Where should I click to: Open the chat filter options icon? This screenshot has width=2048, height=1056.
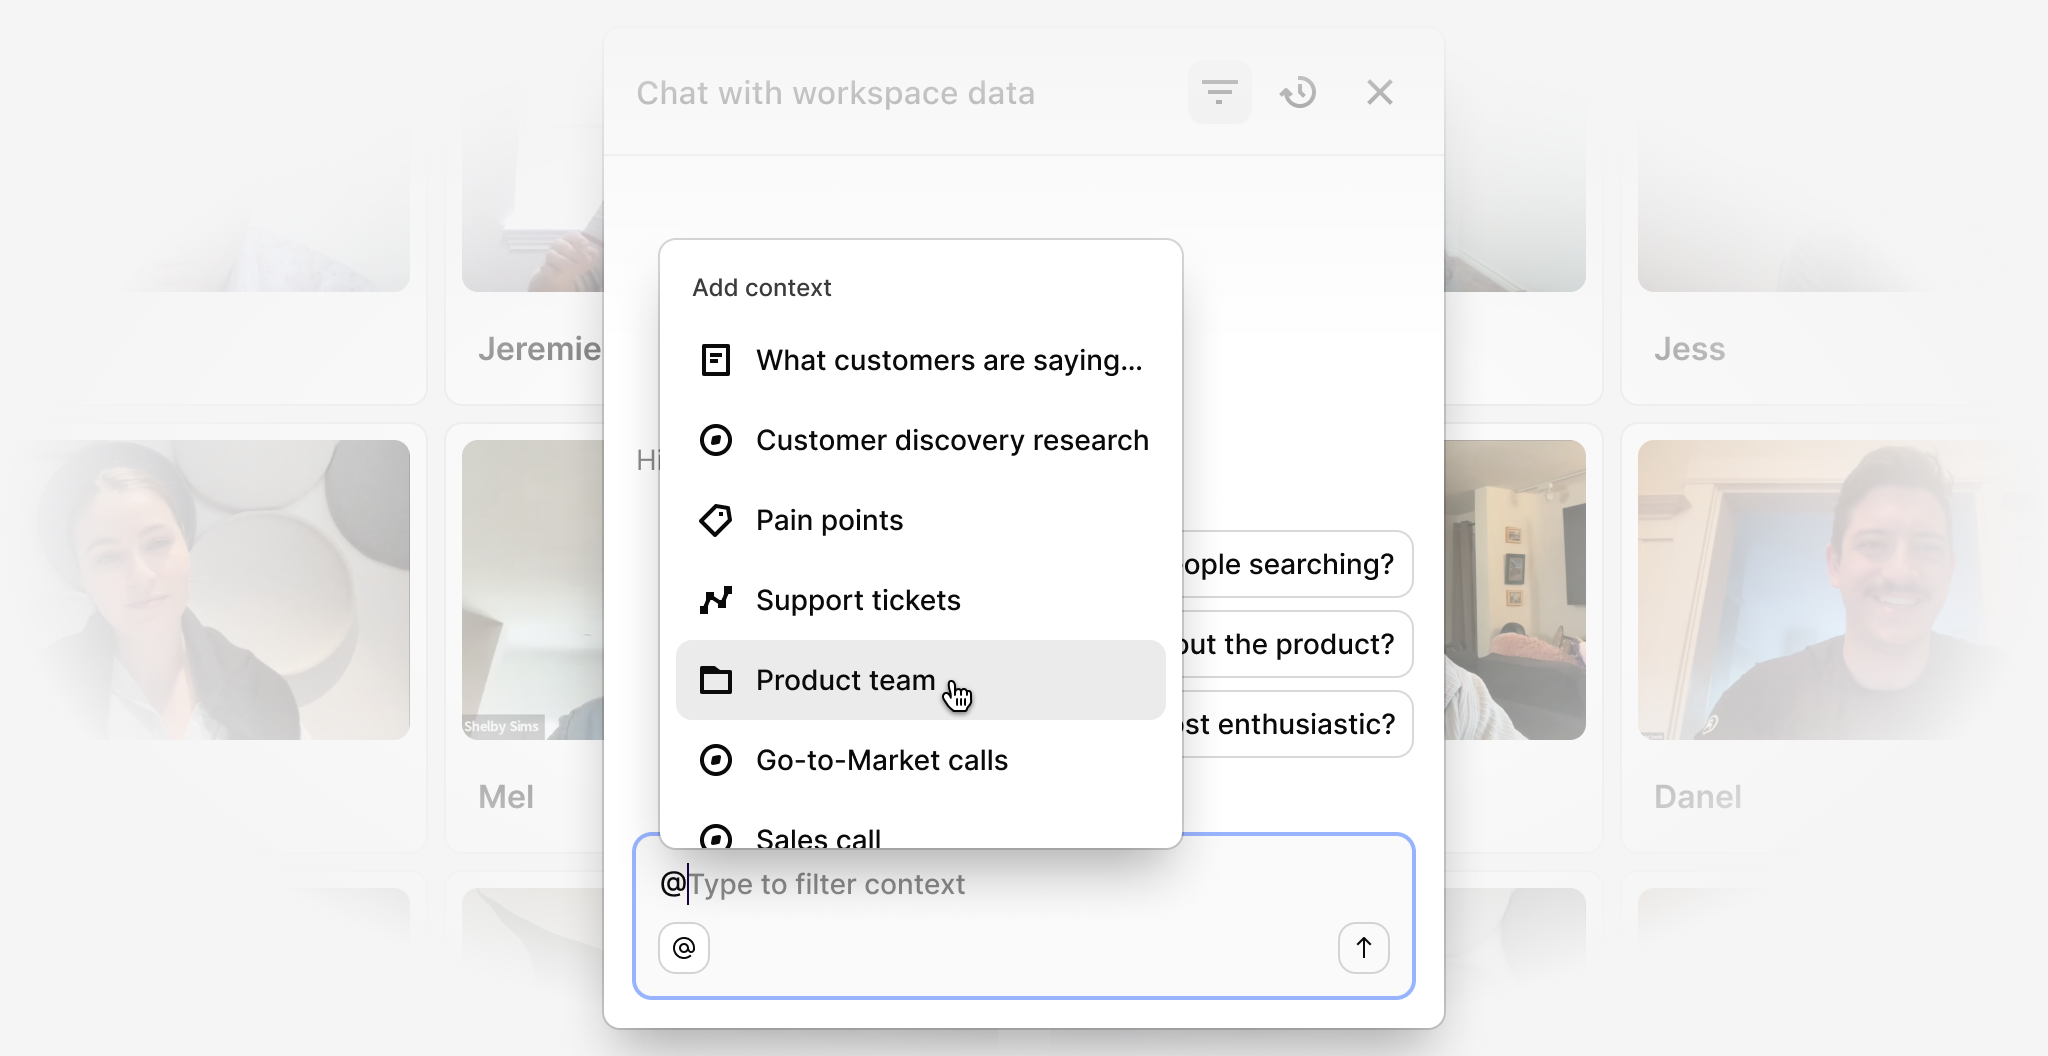[x=1220, y=92]
